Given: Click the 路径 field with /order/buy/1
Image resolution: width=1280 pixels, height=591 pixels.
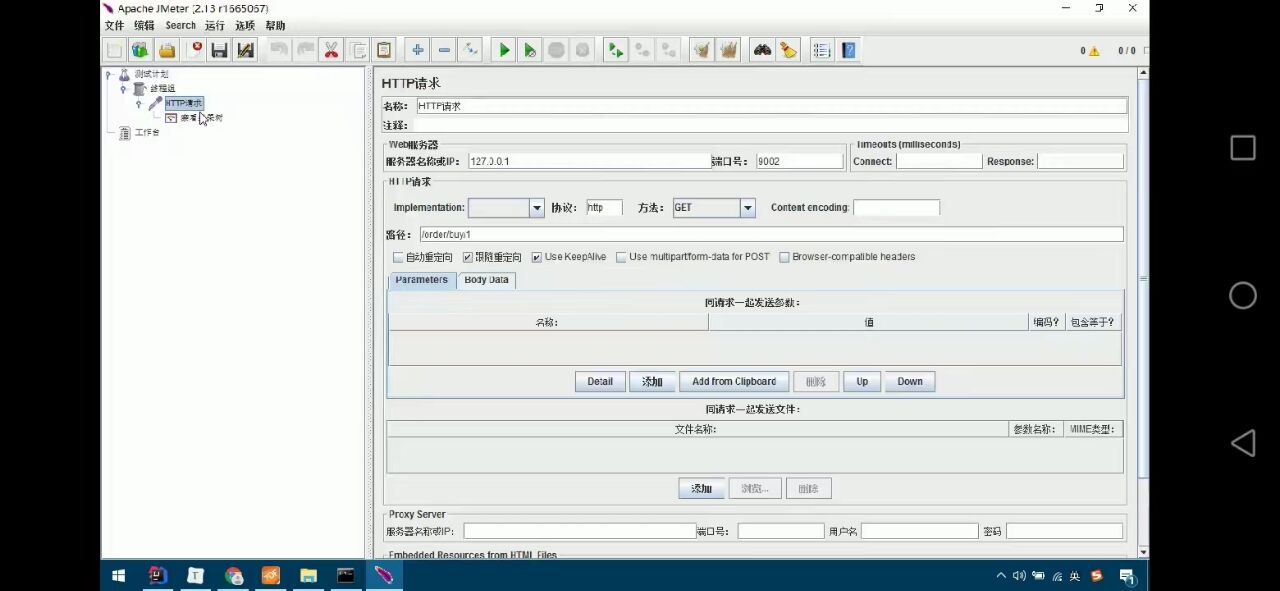Looking at the screenshot, I should pyautogui.click(x=771, y=235).
